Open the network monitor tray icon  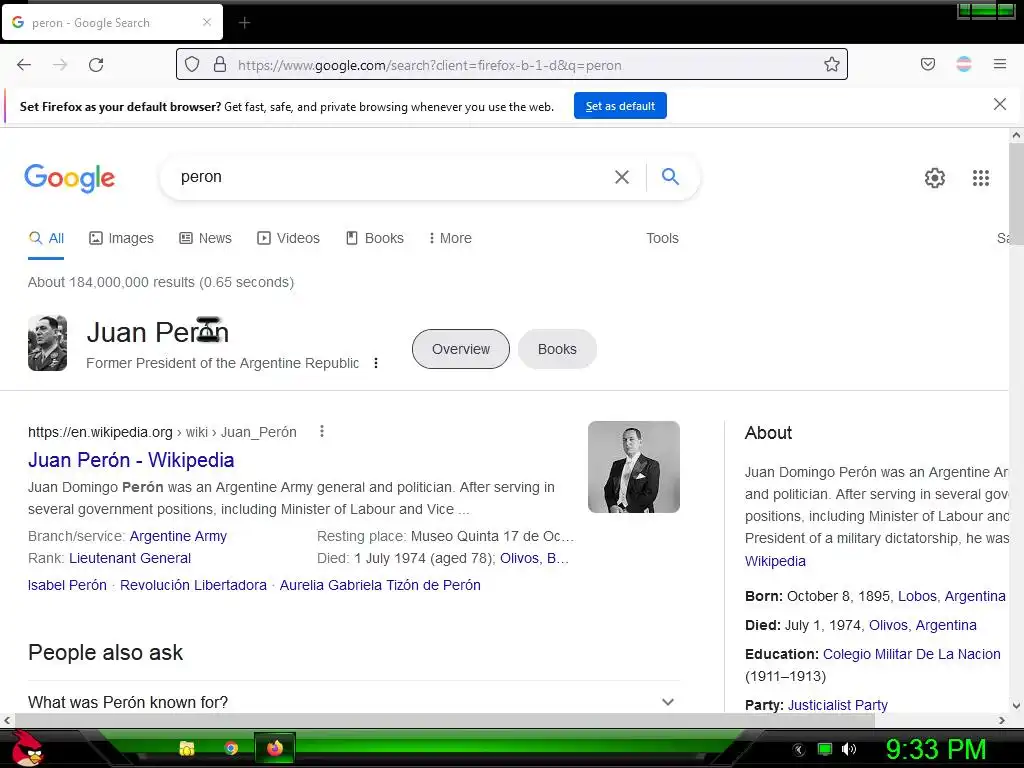coord(825,749)
